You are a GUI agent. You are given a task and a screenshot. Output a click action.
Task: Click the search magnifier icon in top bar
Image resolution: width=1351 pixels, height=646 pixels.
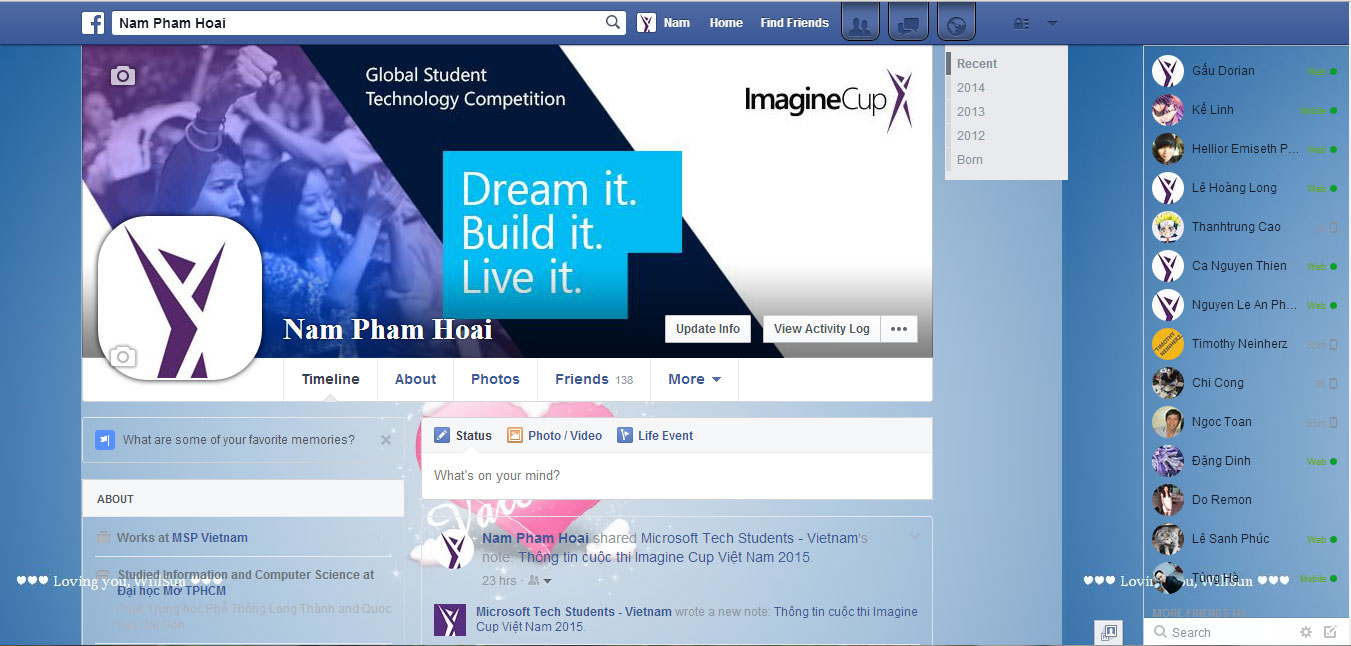coord(613,22)
